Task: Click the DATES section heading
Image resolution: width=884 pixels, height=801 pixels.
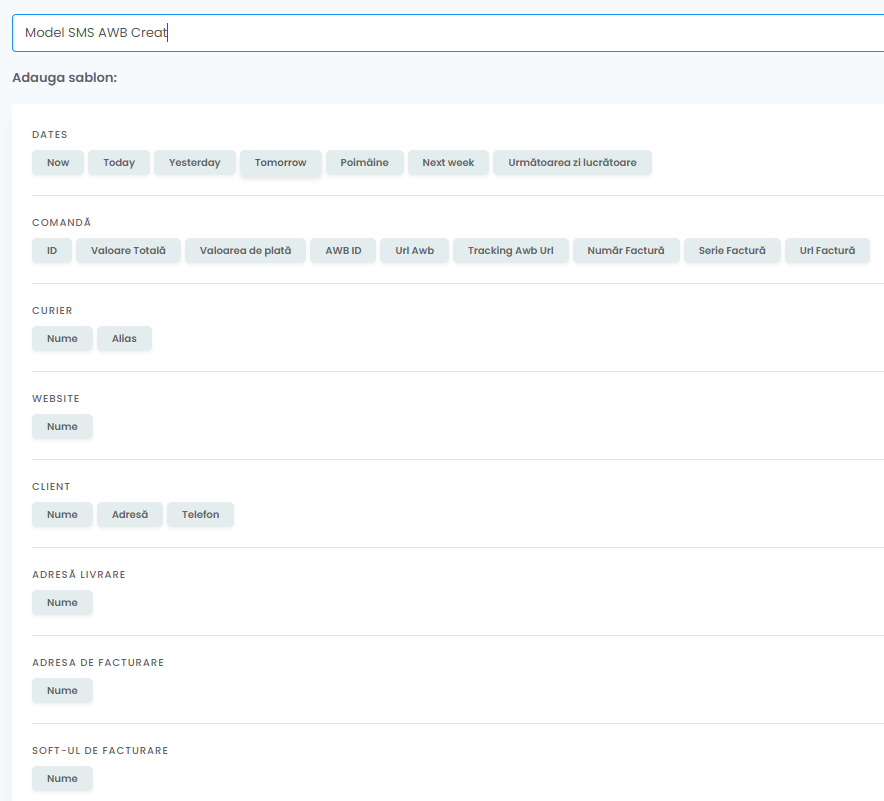Action: [x=50, y=135]
